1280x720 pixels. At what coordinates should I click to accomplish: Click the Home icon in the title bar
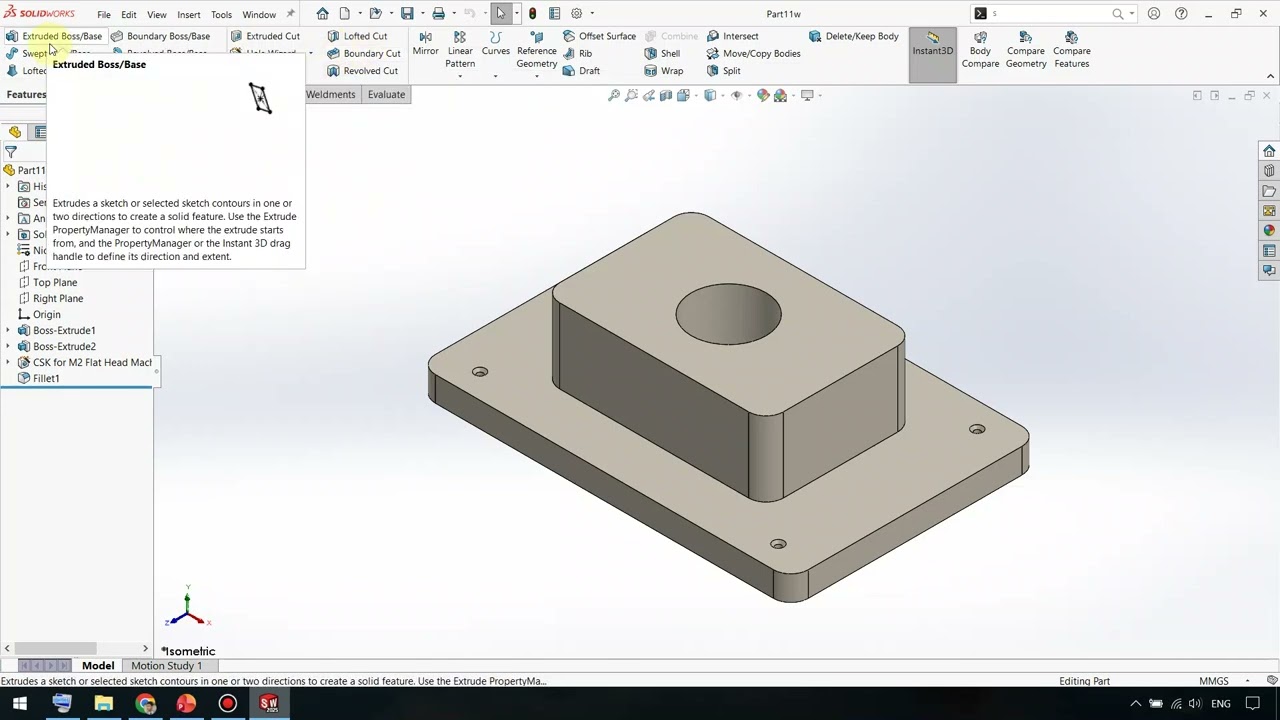point(322,14)
